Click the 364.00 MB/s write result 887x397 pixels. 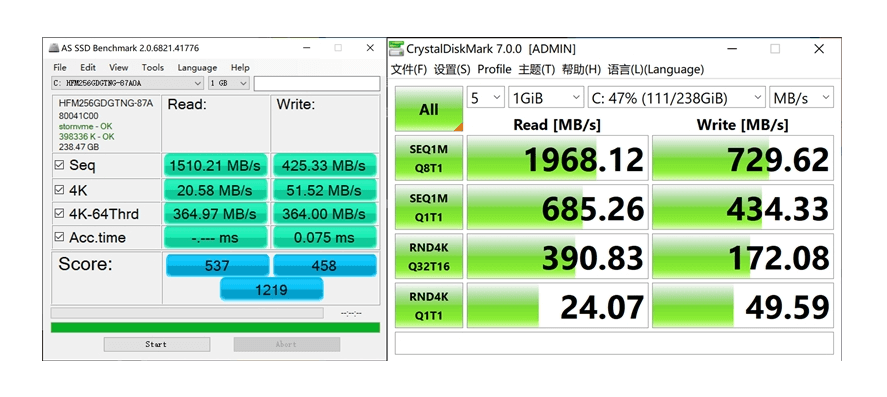point(325,214)
